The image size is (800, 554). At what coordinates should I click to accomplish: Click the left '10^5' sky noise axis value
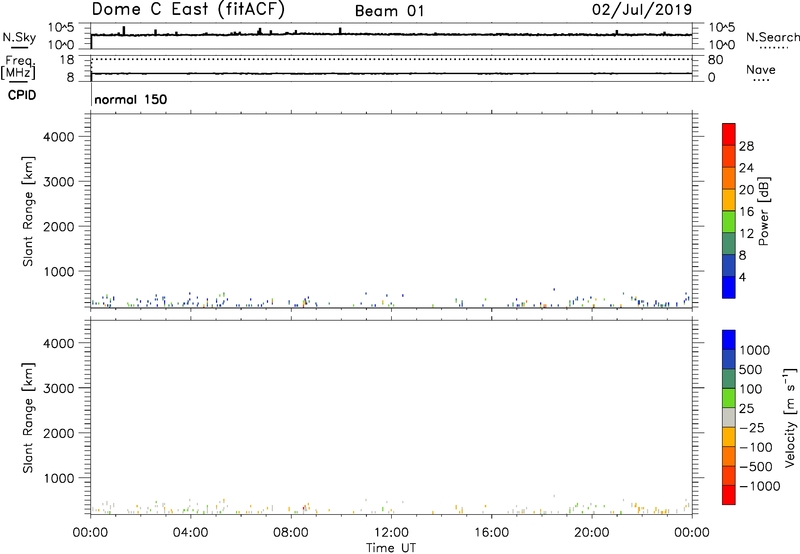pyautogui.click(x=61, y=27)
